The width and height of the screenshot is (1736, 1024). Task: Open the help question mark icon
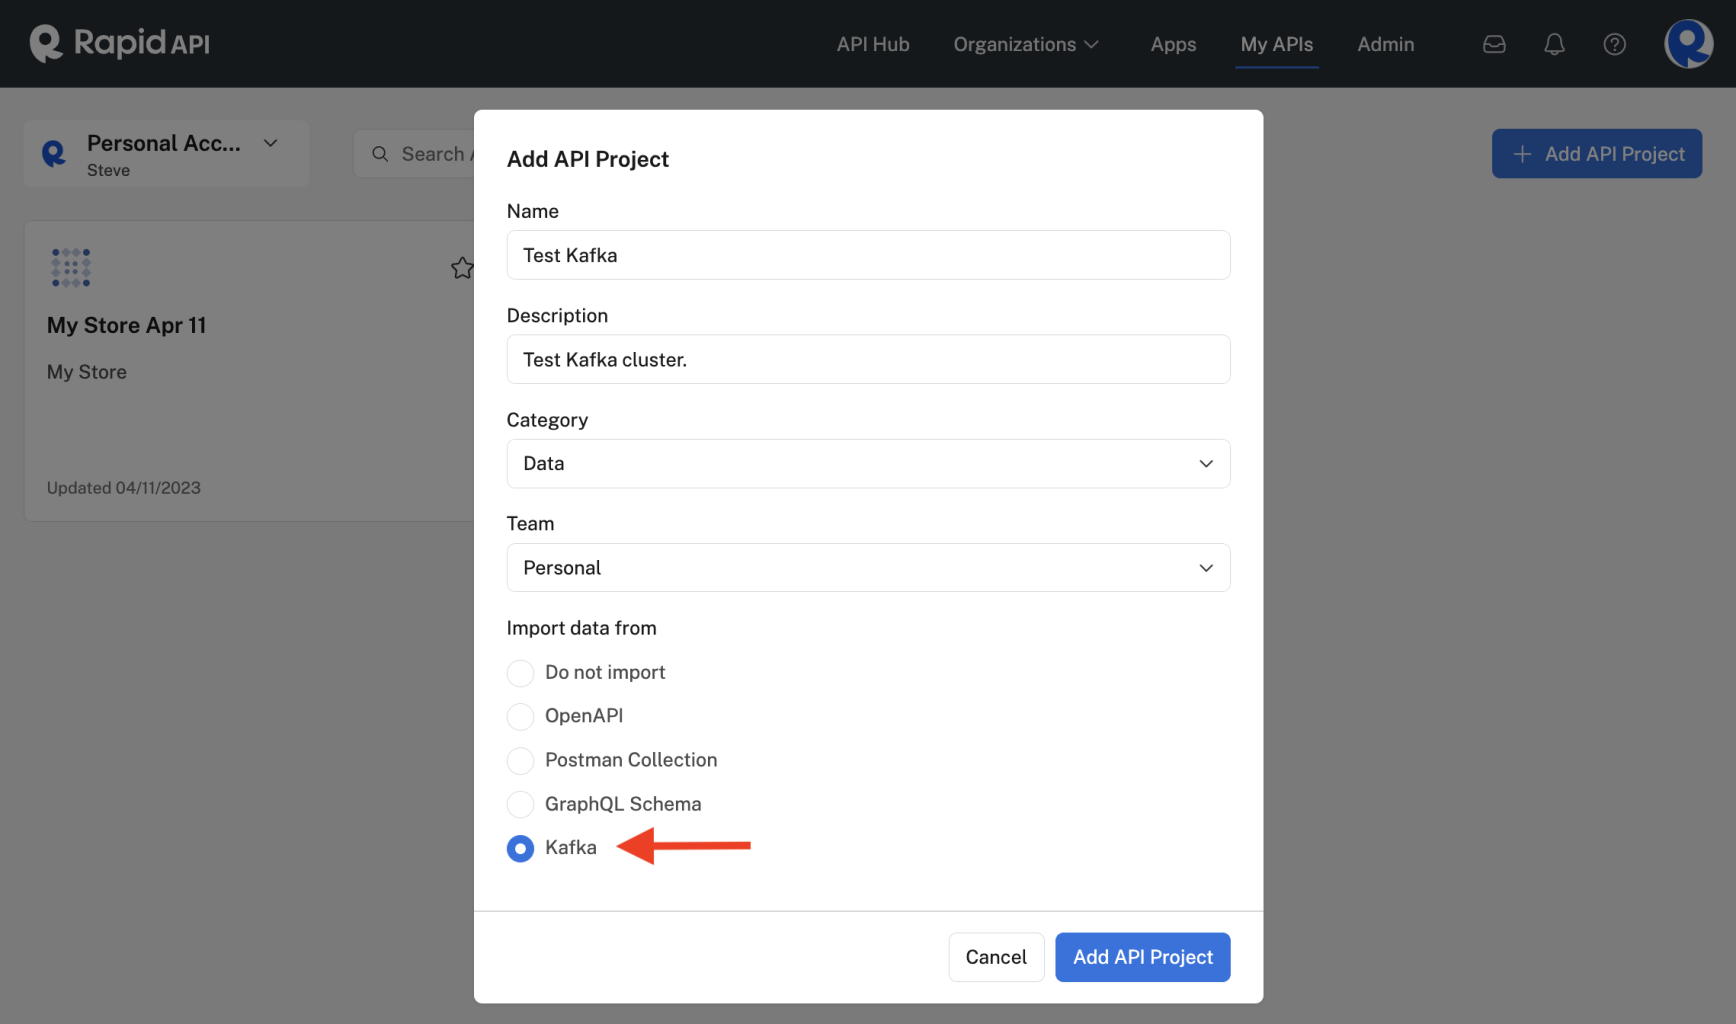[x=1614, y=44]
